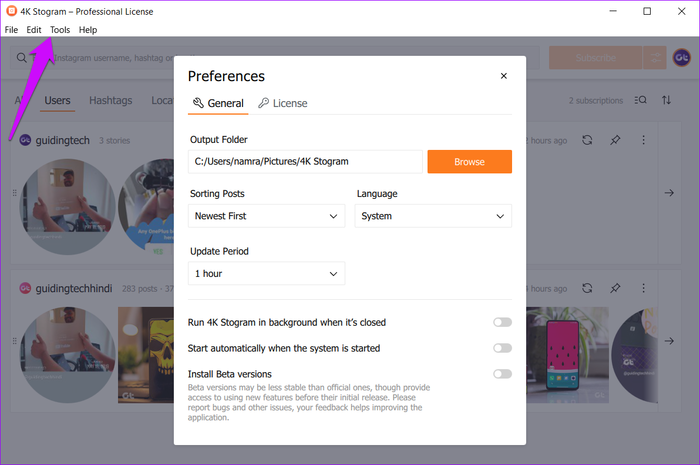
Task: Click the guidingtech username
Action: pyautogui.click(x=62, y=141)
